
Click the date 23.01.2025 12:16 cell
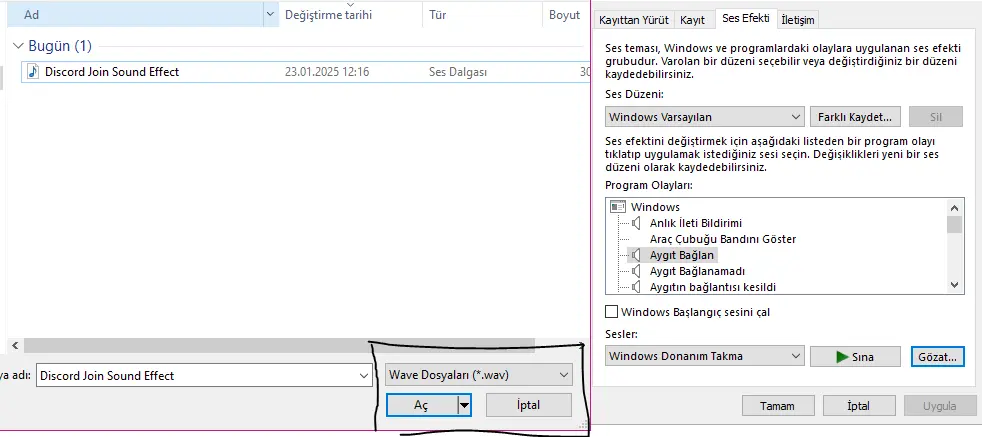coord(327,72)
